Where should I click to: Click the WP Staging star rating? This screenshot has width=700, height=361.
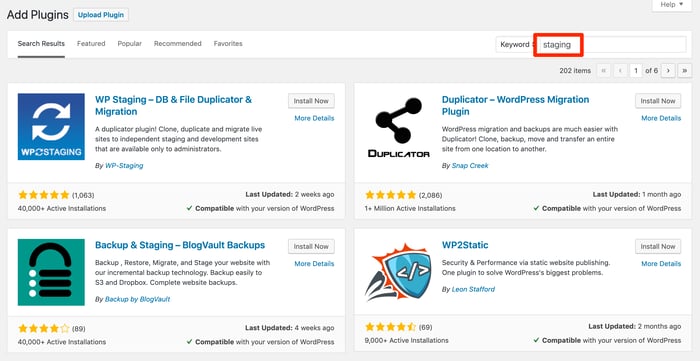44,195
